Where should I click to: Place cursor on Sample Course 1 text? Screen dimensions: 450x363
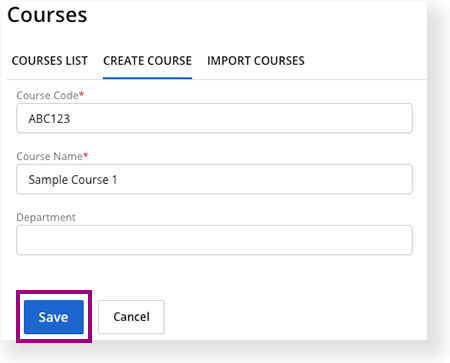pyautogui.click(x=73, y=180)
